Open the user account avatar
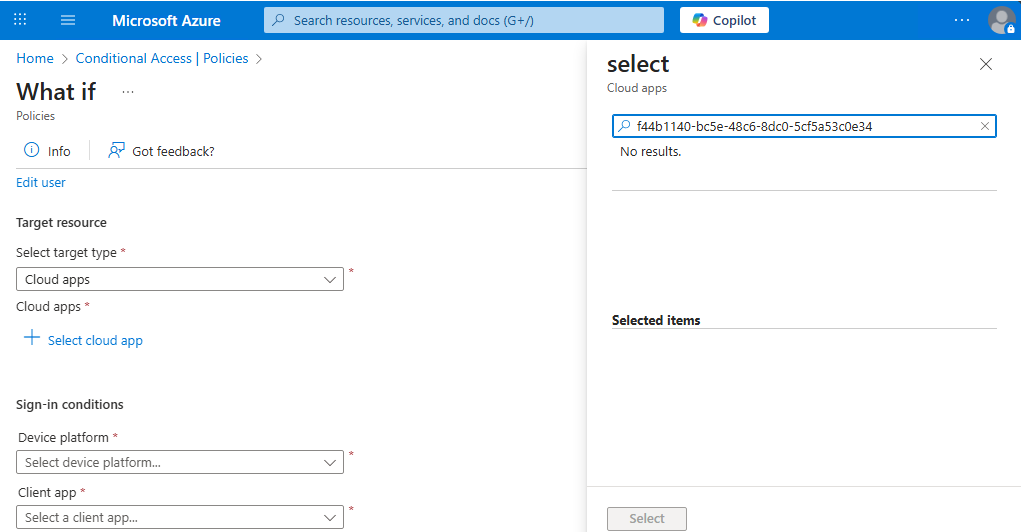Screen dimensions: 1021x532 click(1001, 20)
